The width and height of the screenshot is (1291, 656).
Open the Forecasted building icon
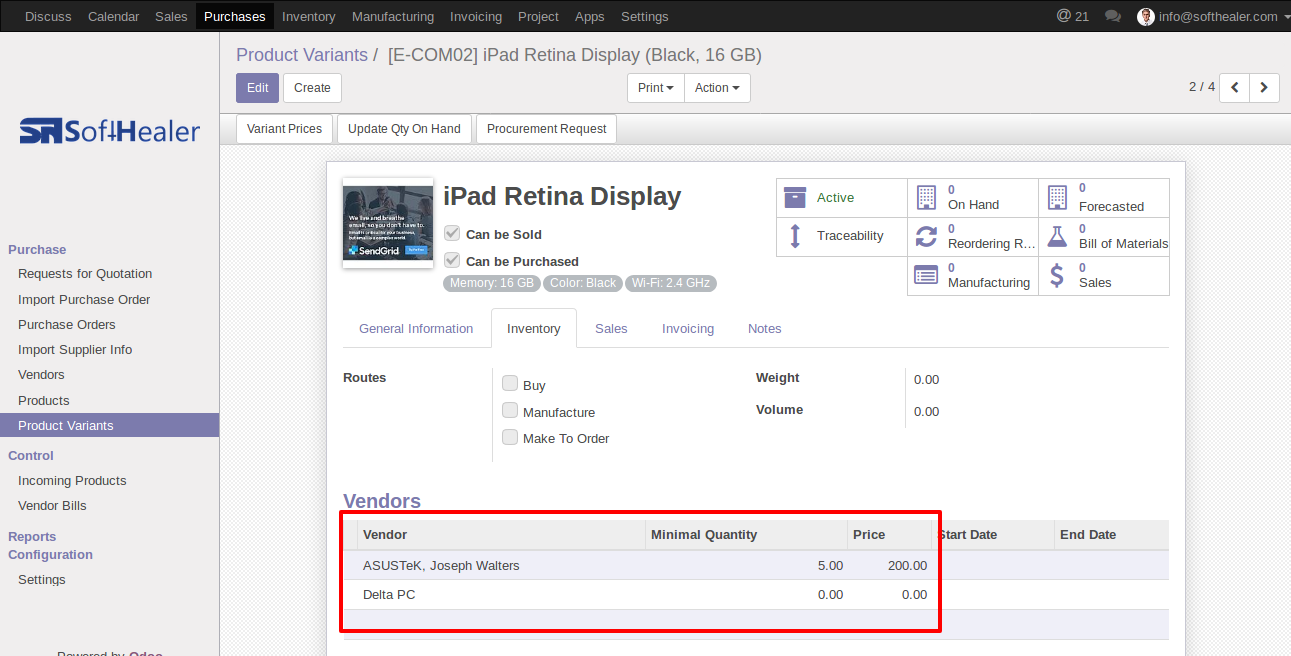[1057, 197]
